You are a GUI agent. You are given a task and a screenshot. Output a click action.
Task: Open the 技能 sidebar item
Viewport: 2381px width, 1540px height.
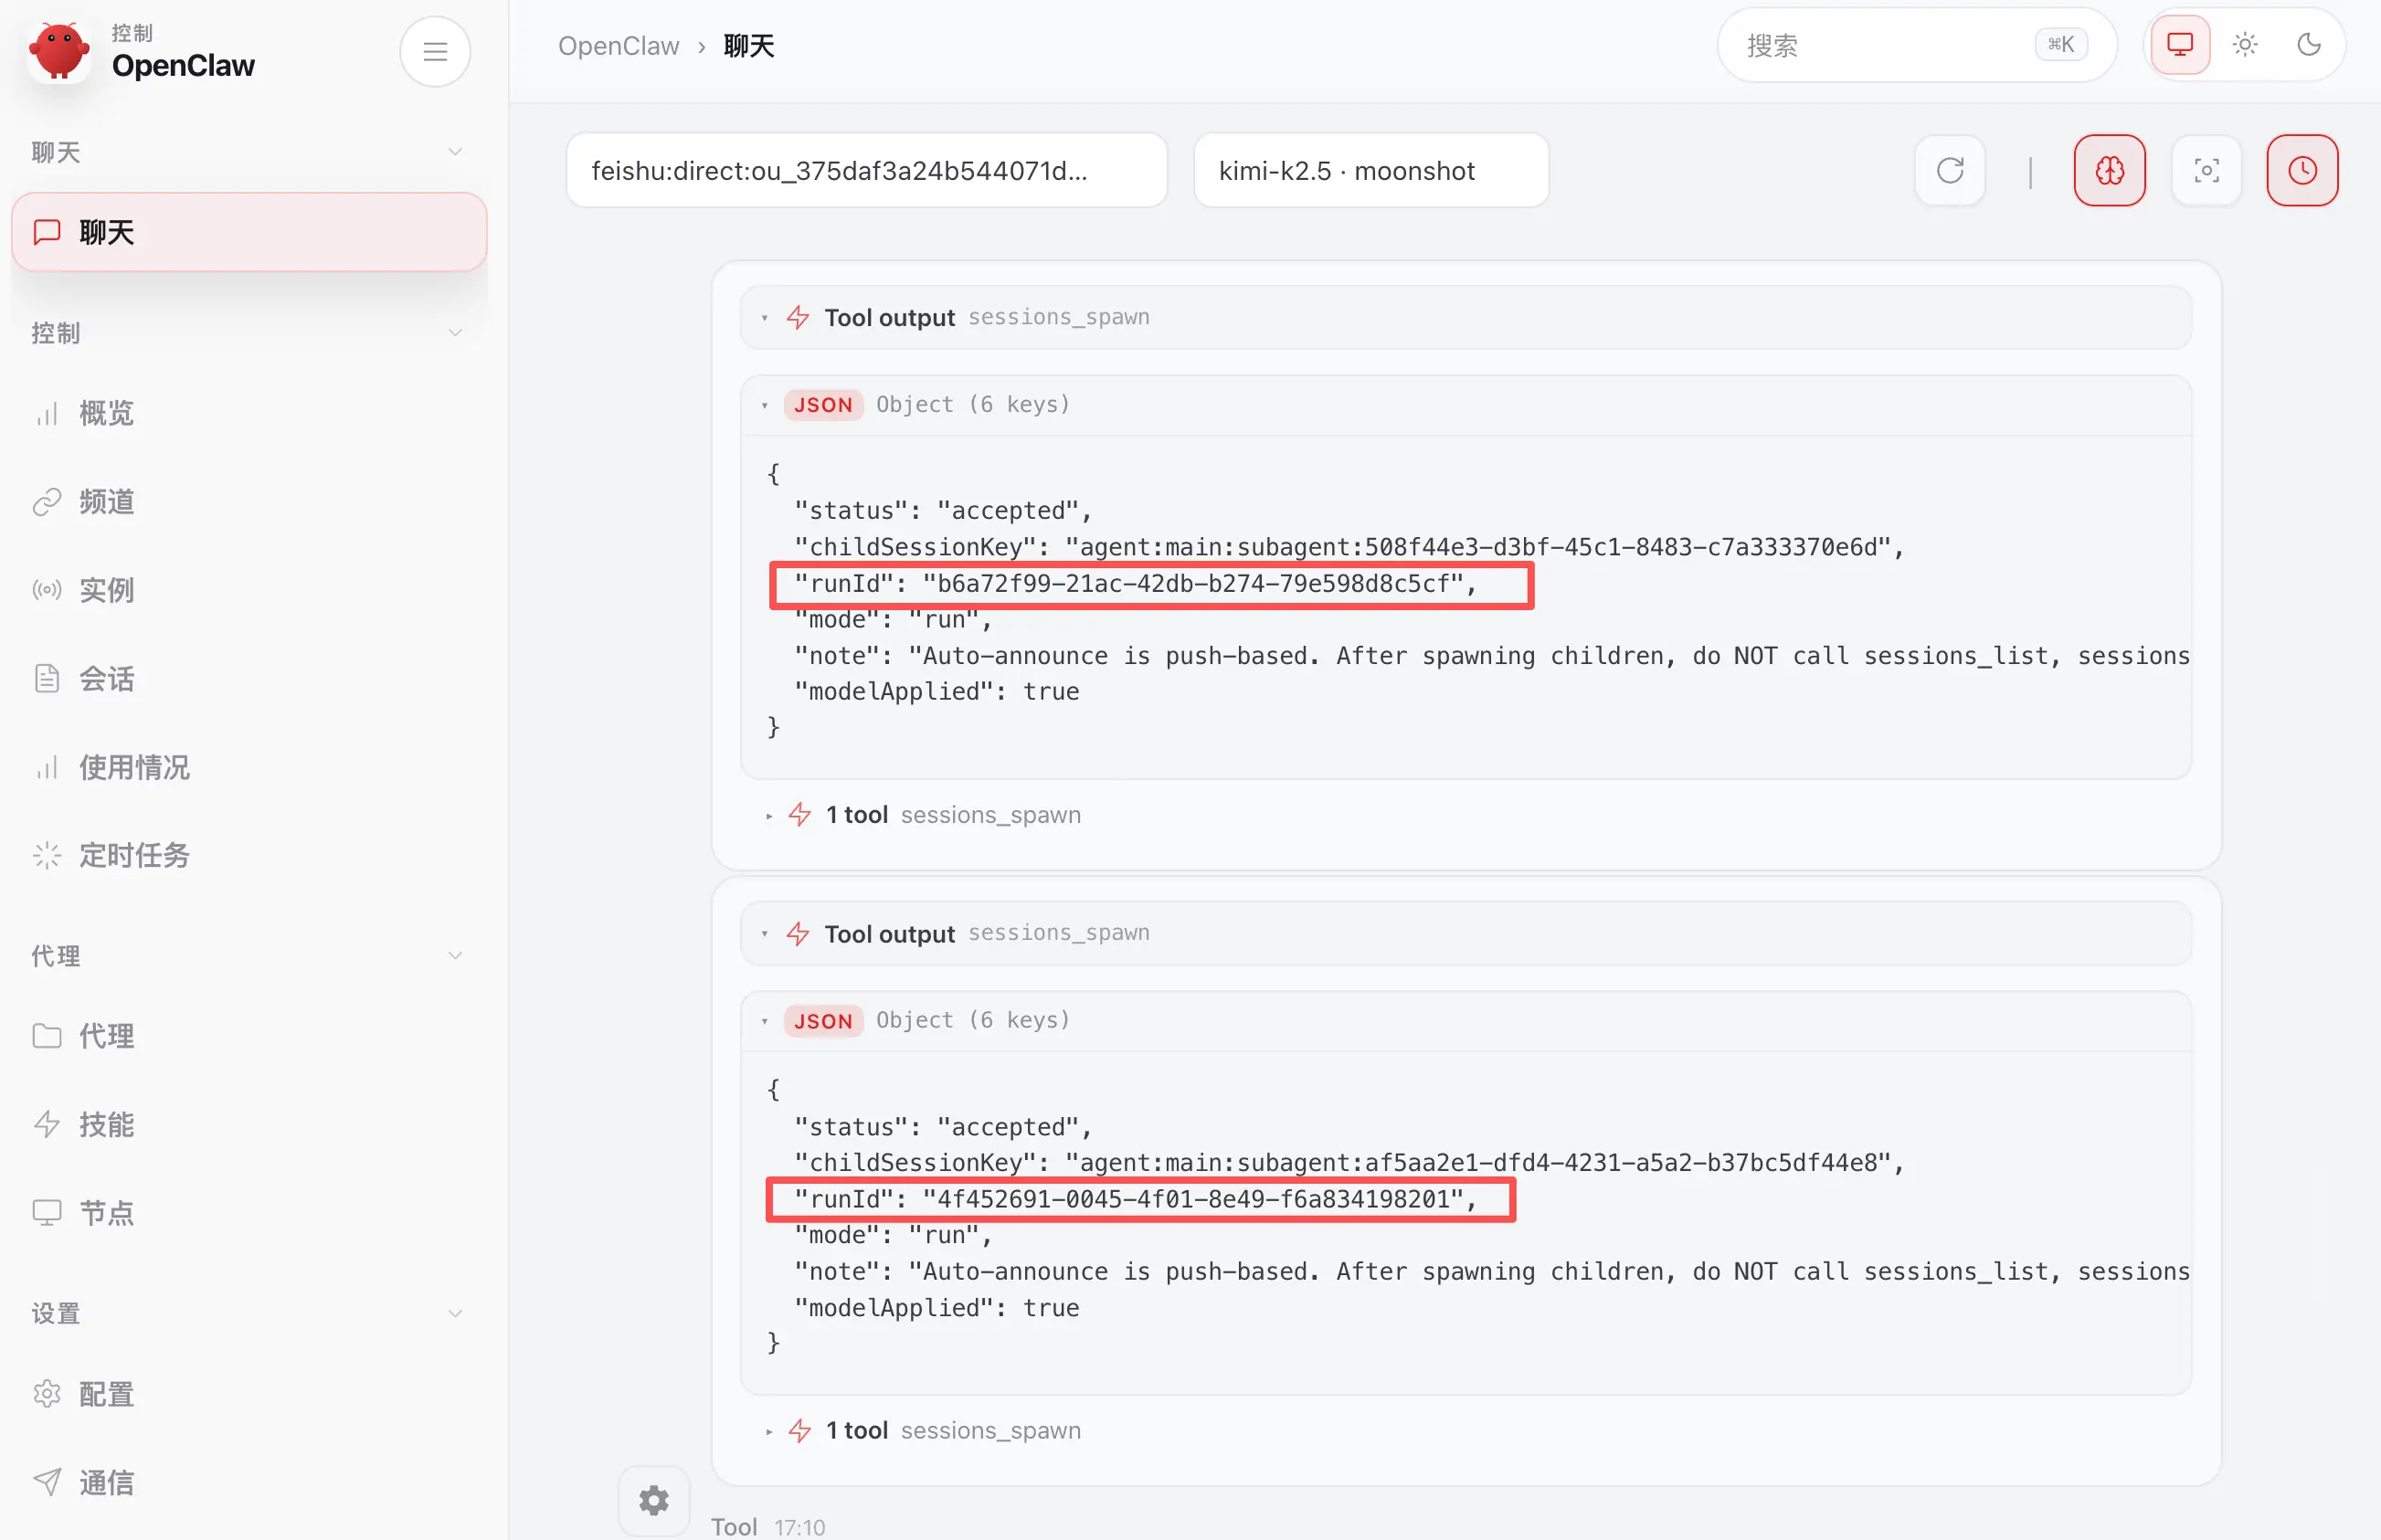click(106, 1125)
